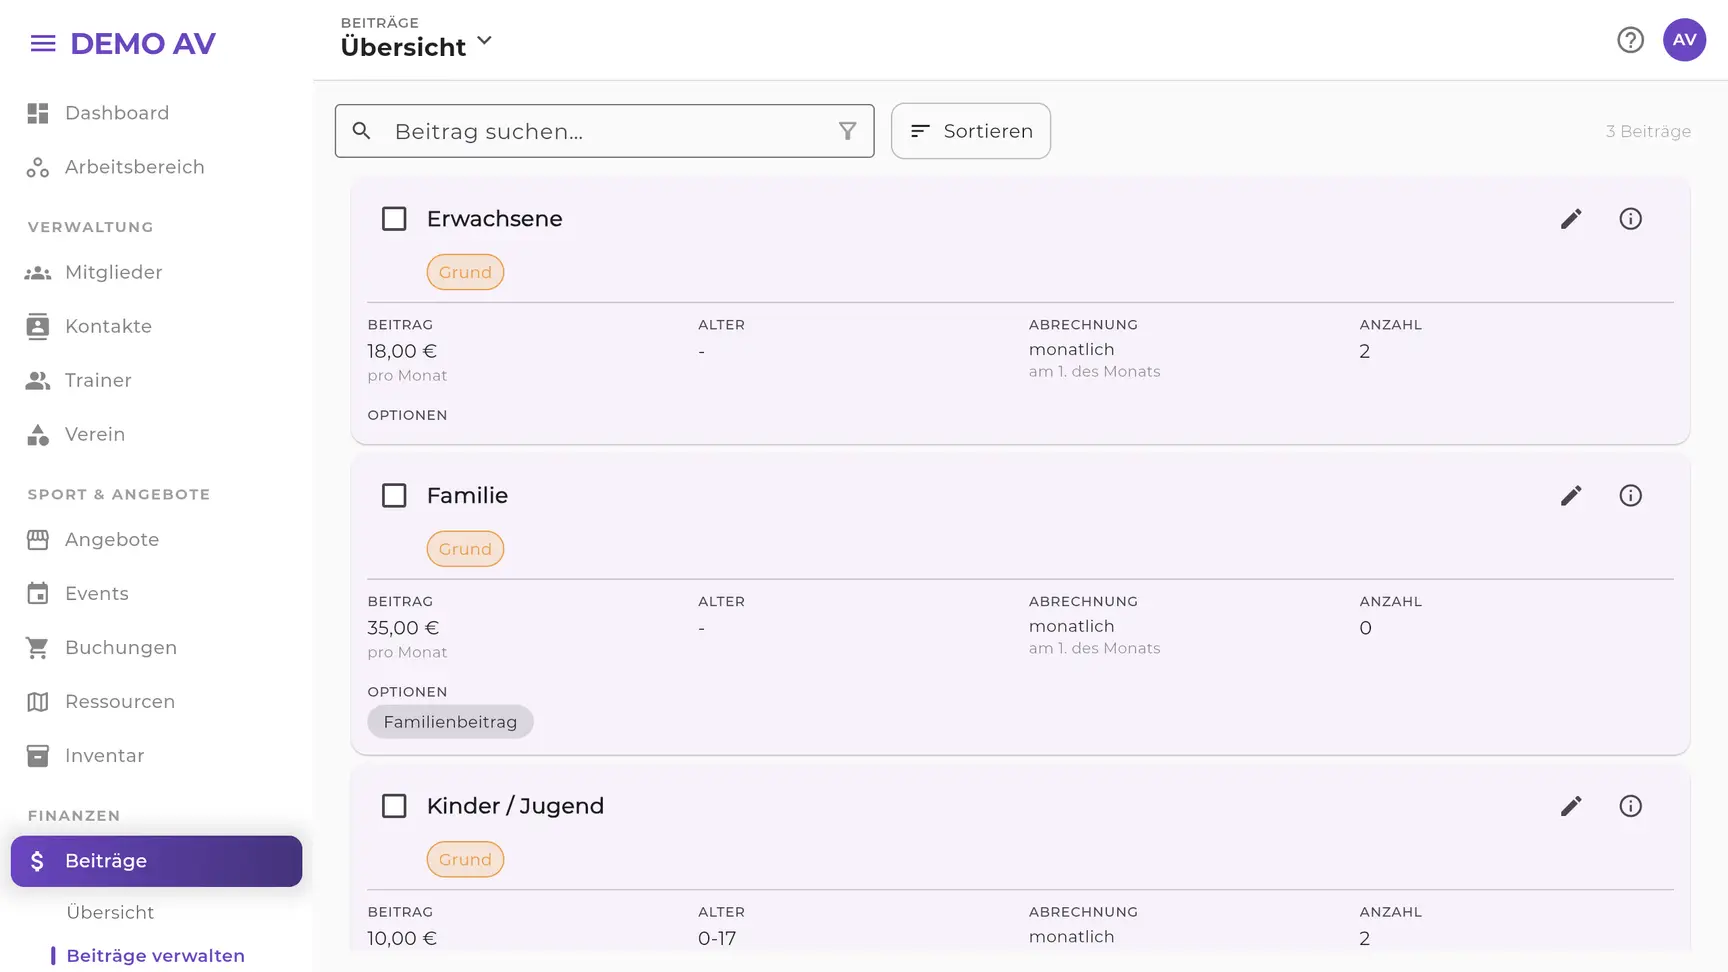The height and width of the screenshot is (972, 1728).
Task: Click the Beitrag suchen search field
Action: (x=604, y=131)
